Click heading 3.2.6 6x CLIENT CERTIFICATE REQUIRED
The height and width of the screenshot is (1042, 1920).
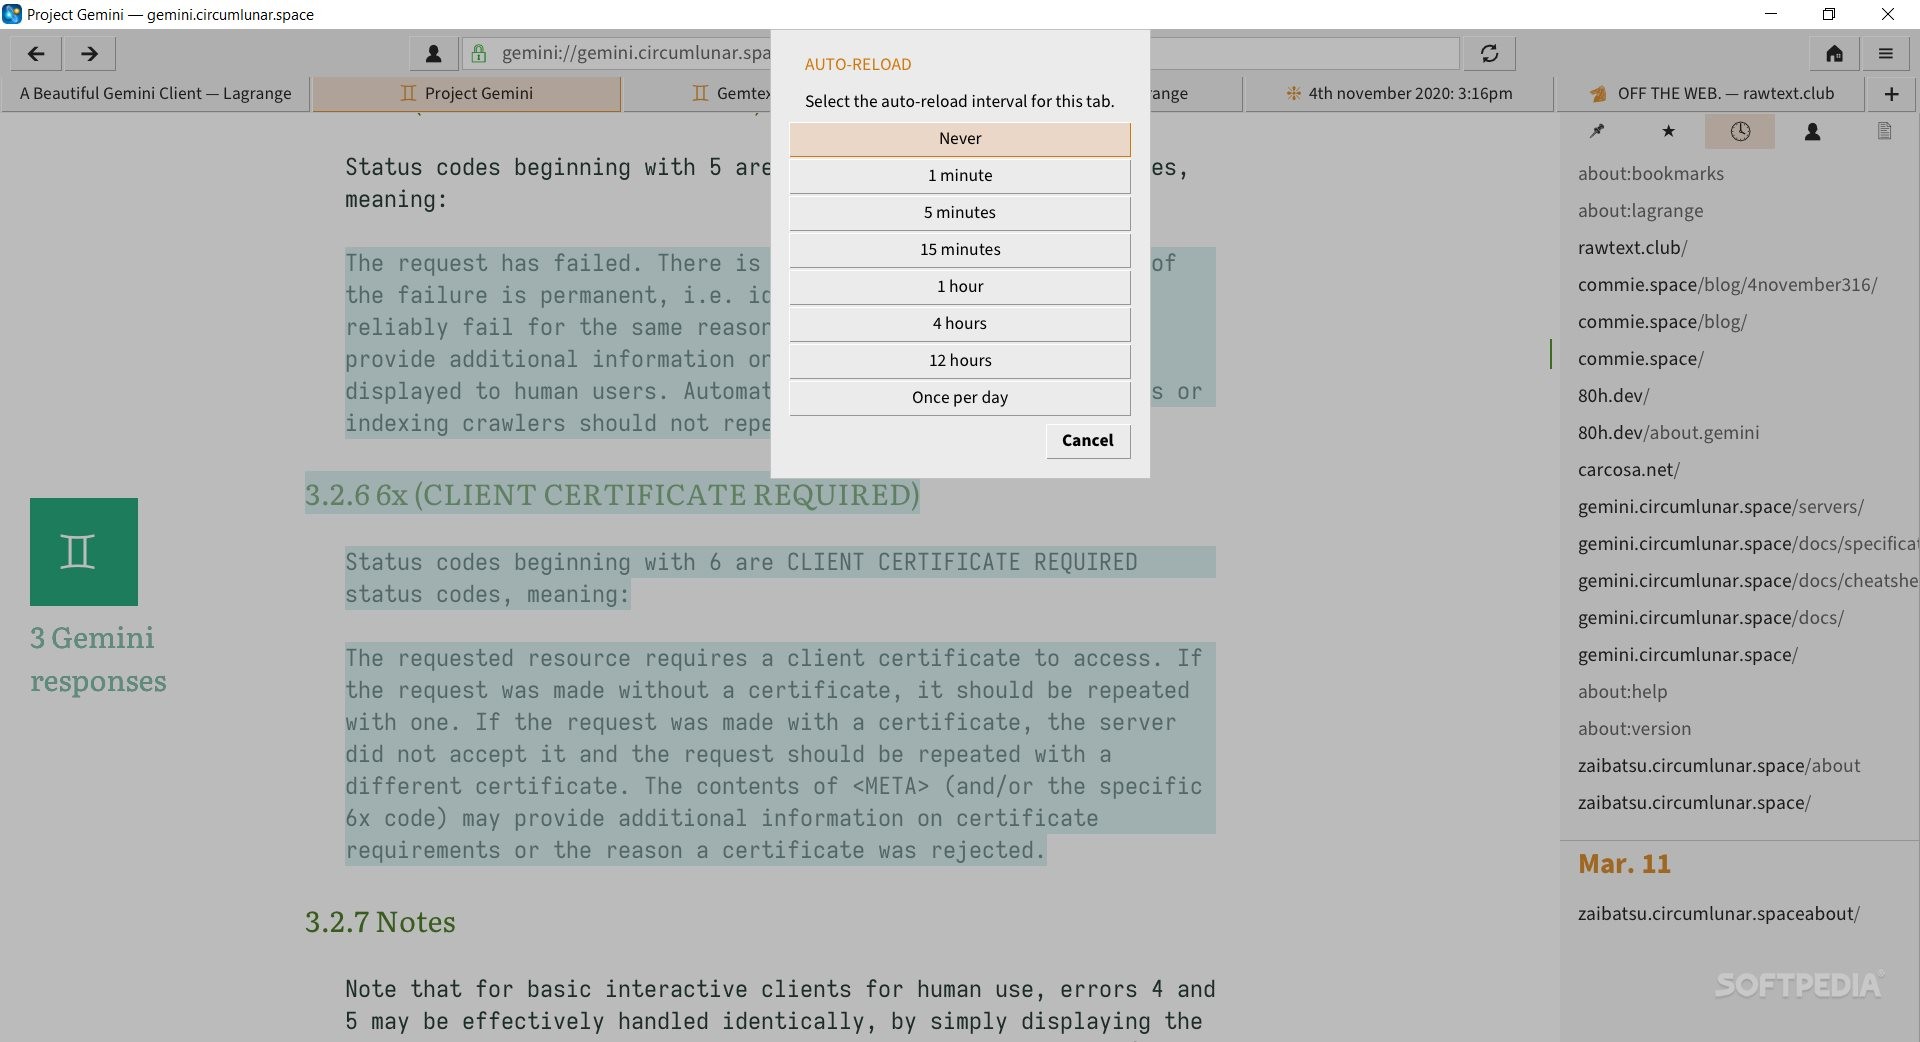(x=612, y=495)
